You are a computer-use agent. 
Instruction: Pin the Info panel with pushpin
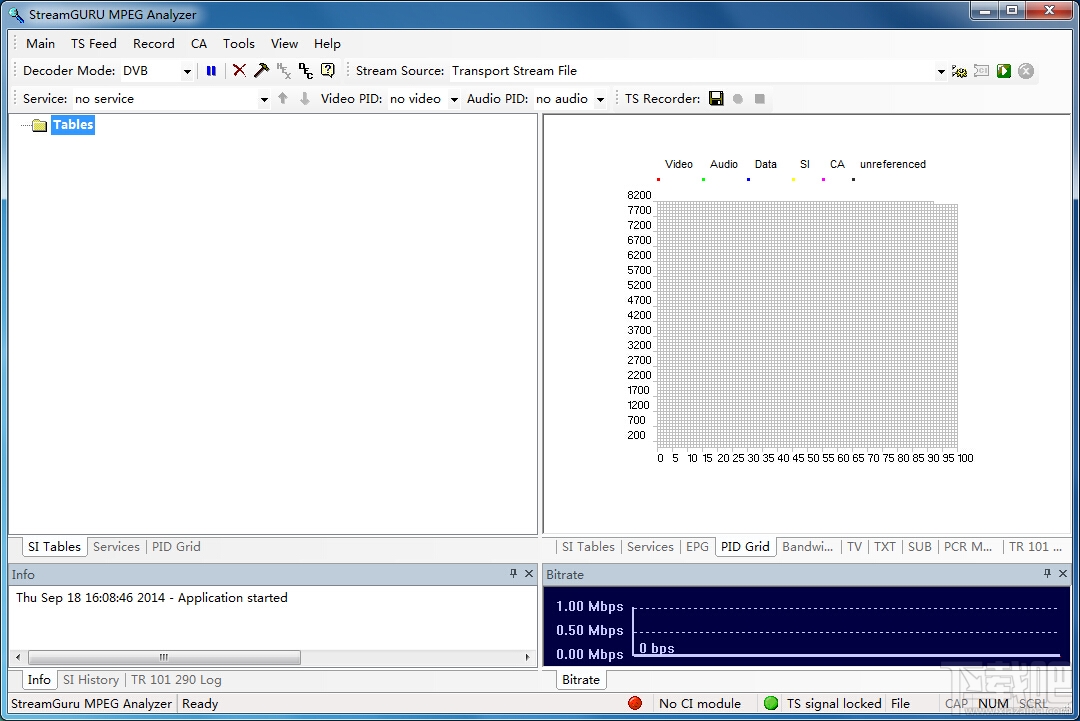pyautogui.click(x=514, y=574)
